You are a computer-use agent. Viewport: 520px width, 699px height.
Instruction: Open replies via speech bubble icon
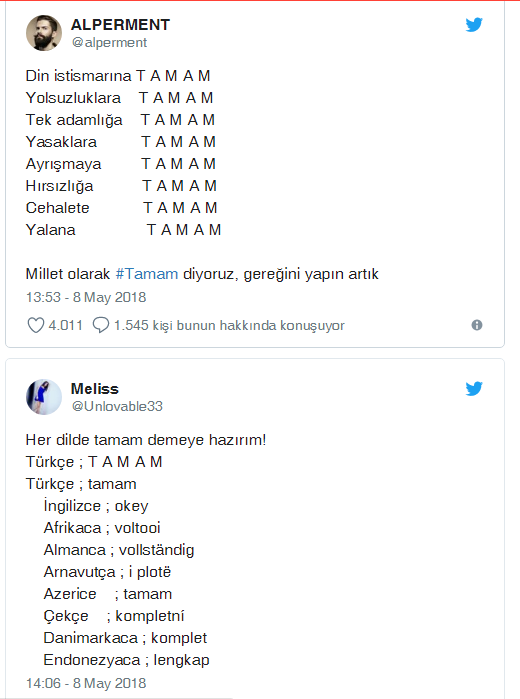click(x=101, y=325)
